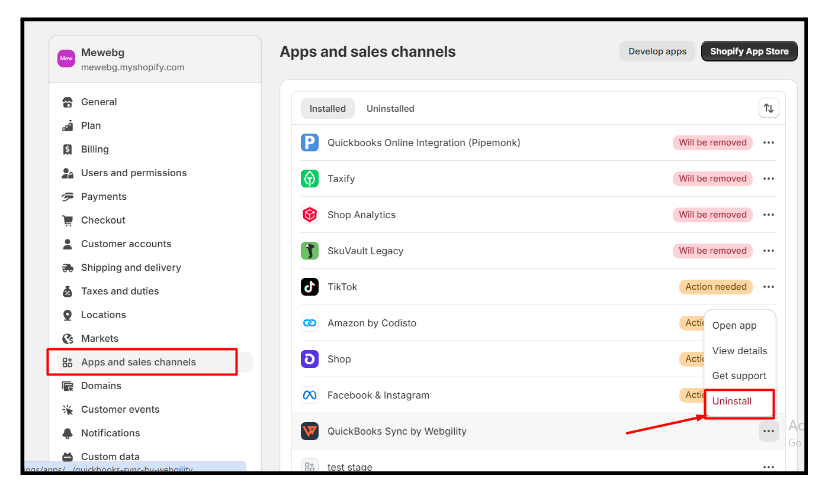
Task: Click the Customer events sparkle icon
Action: click(x=67, y=409)
